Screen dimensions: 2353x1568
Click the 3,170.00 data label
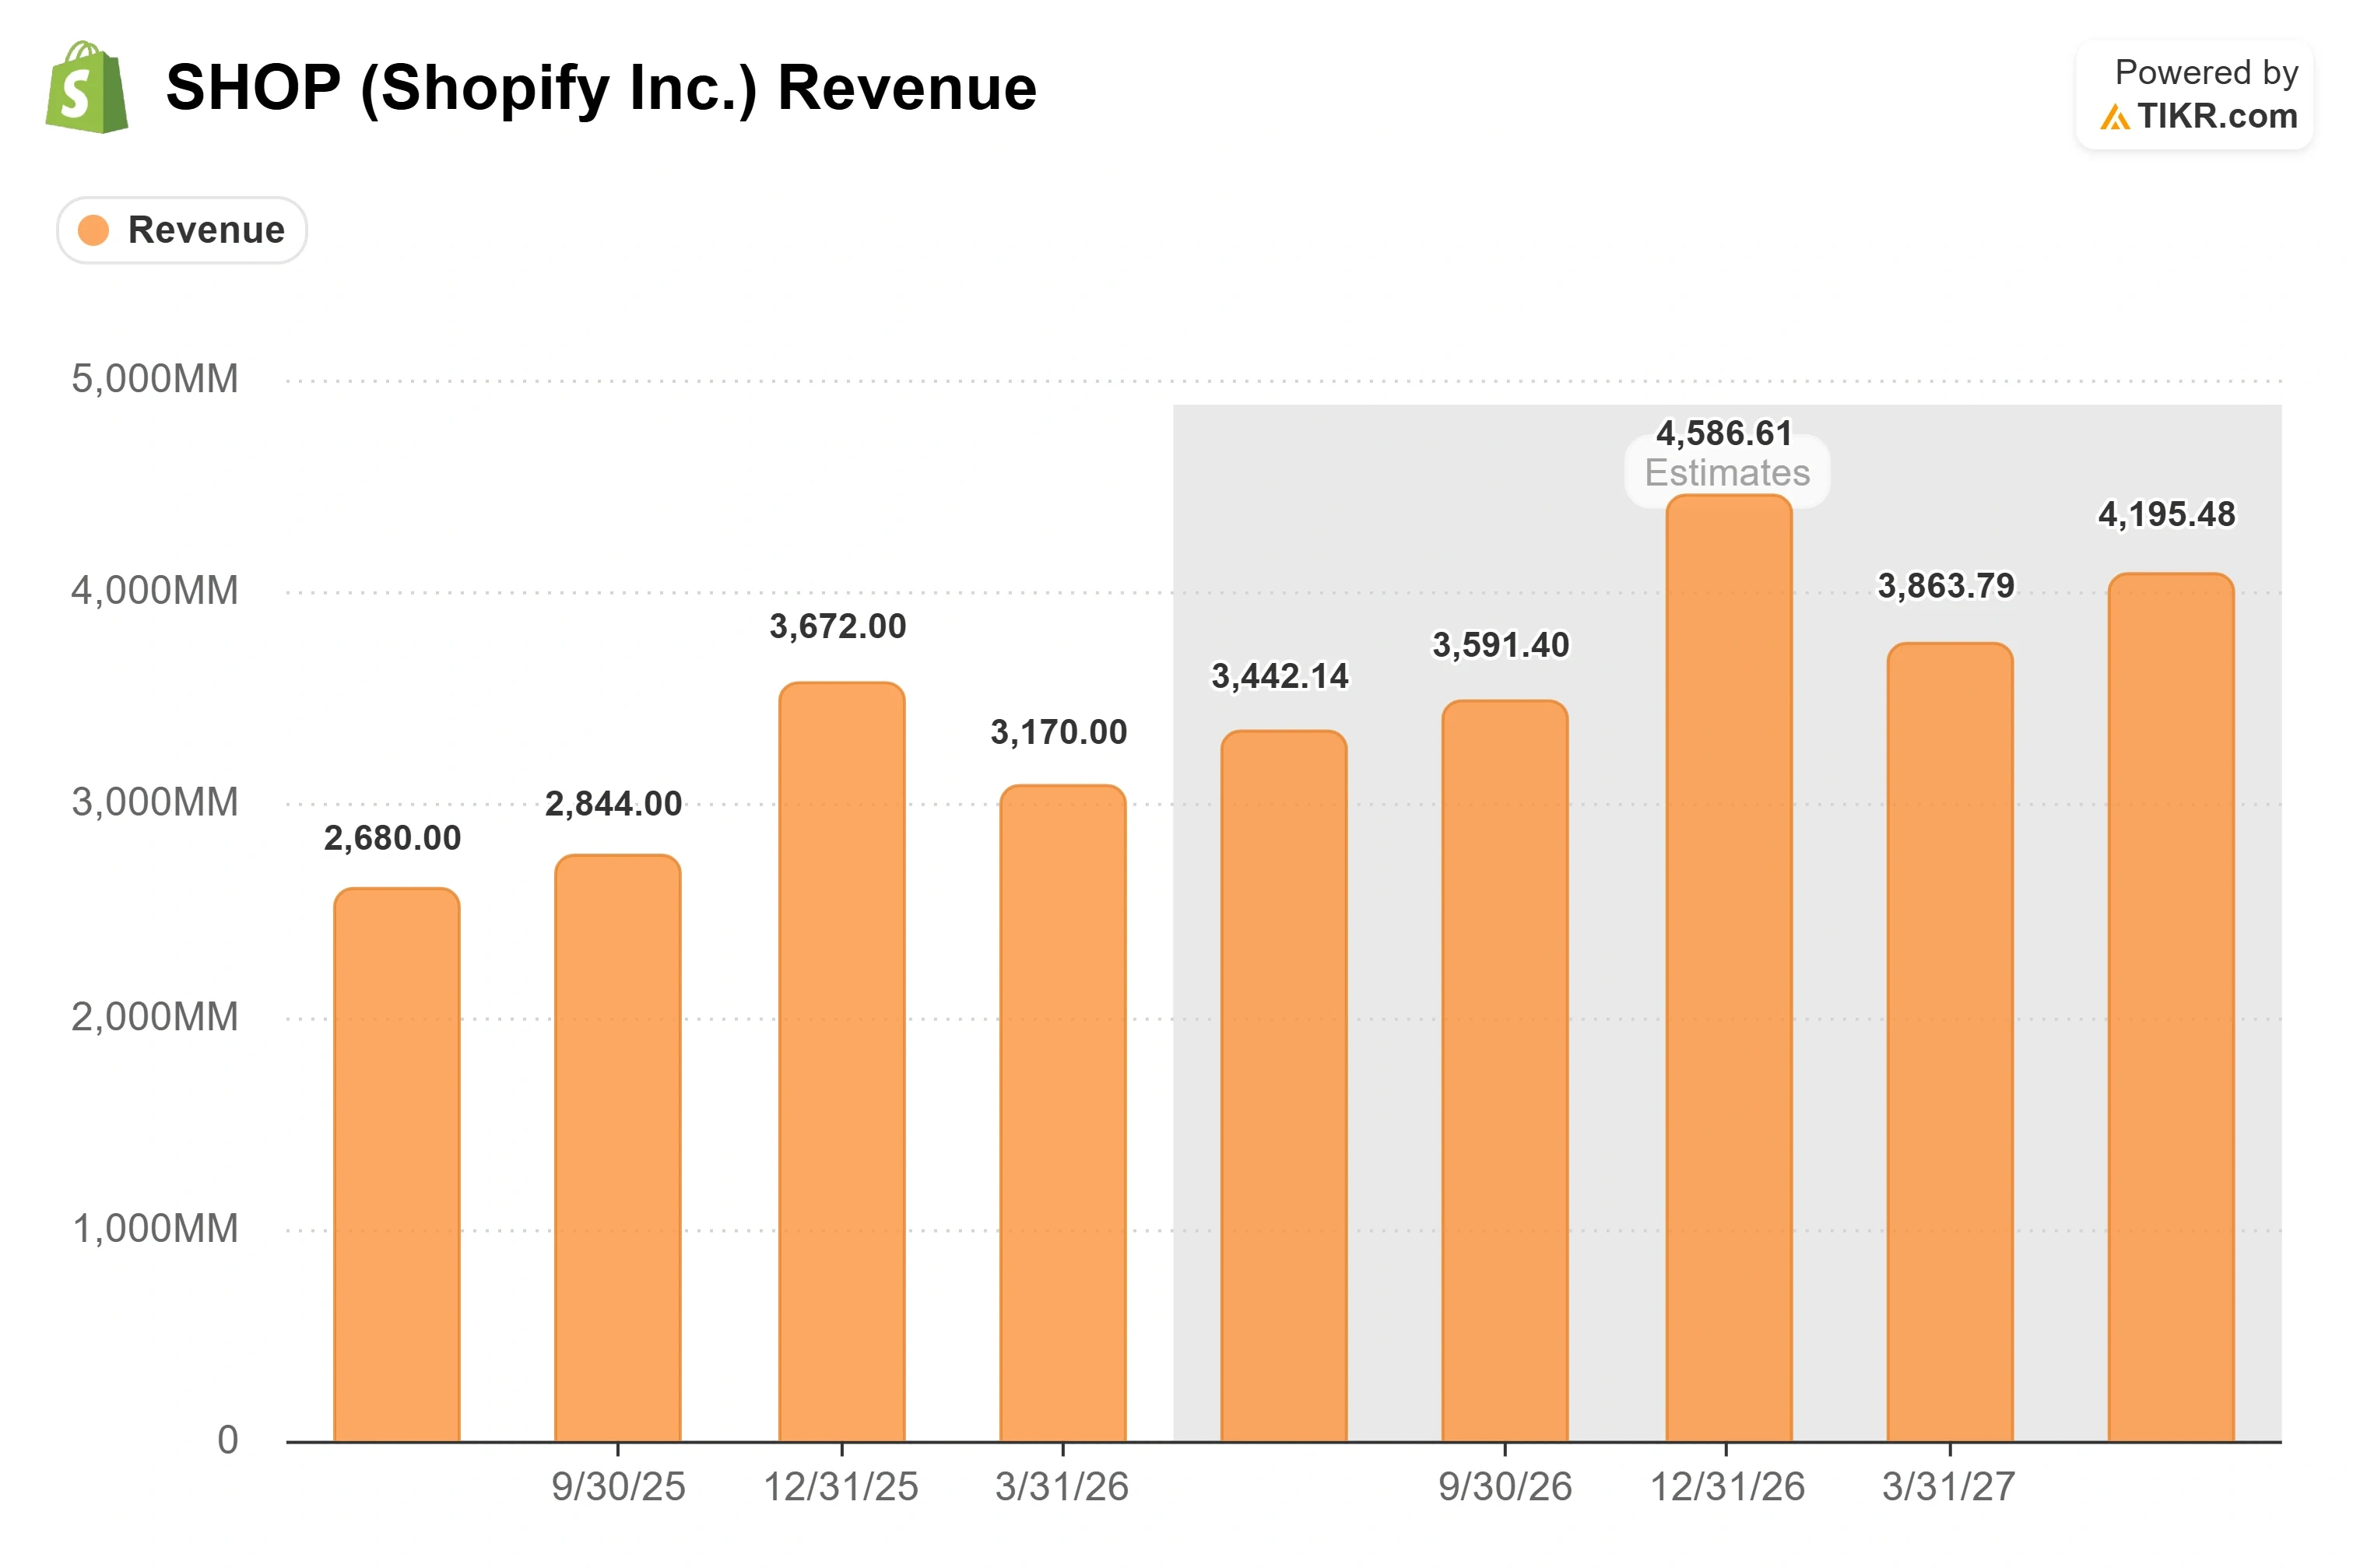[1059, 733]
